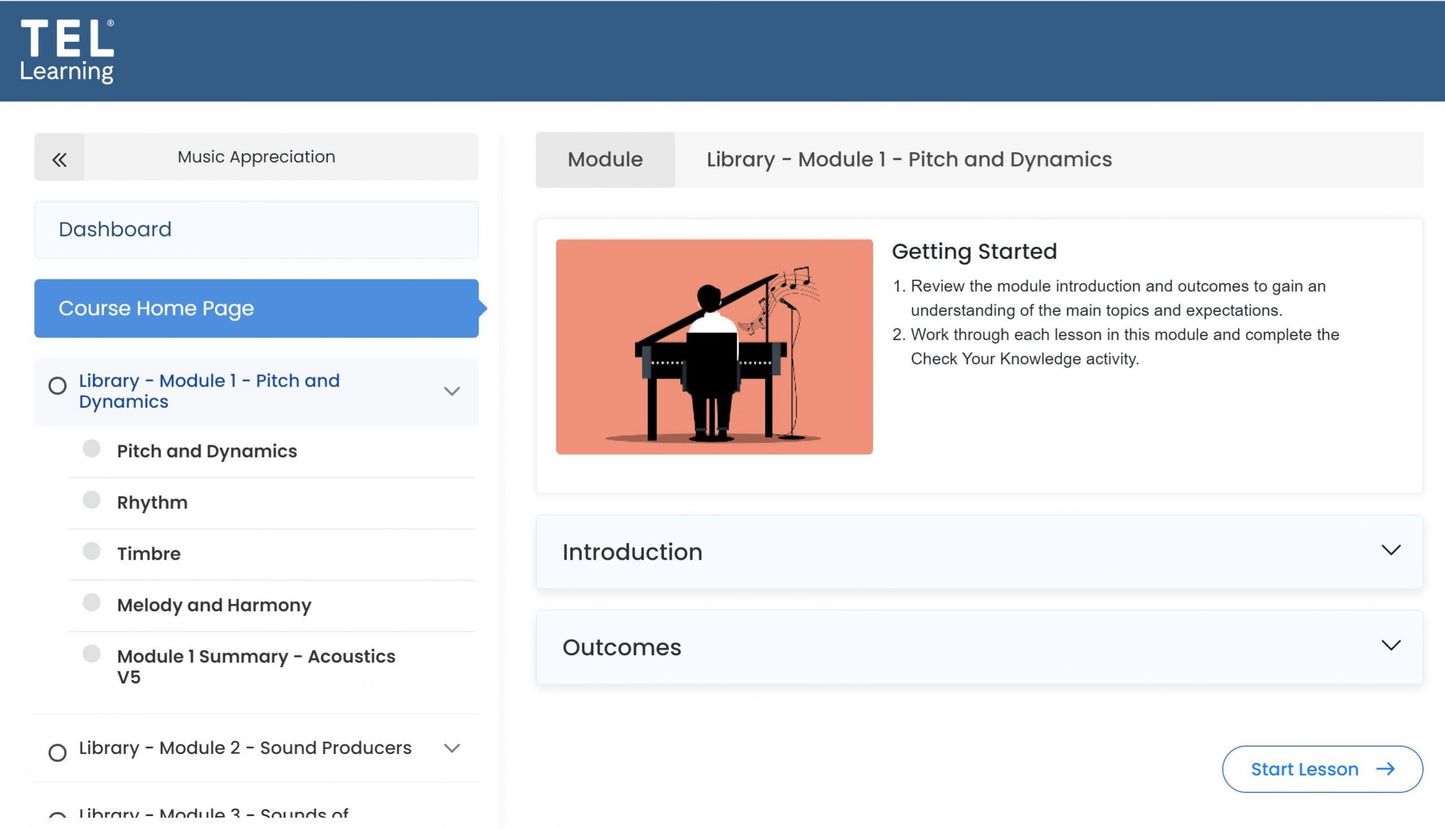Click the pianist illustration thumbnail
The height and width of the screenshot is (829, 1445).
point(714,347)
